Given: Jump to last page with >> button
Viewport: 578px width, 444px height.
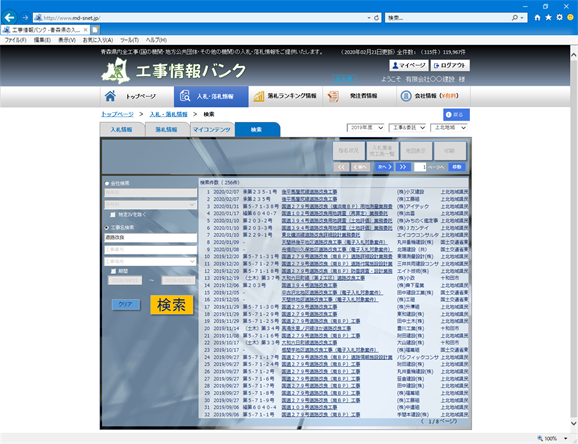Looking at the screenshot, I should click(x=403, y=167).
